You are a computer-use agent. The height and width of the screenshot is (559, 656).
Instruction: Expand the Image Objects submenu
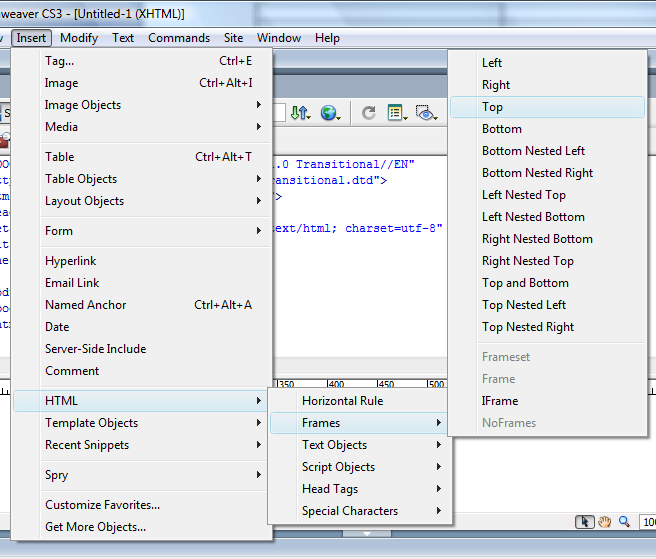142,105
